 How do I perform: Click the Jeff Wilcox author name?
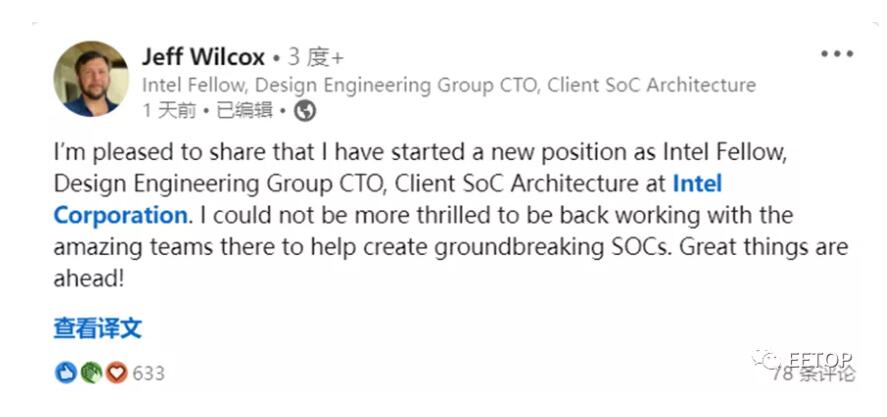206,56
